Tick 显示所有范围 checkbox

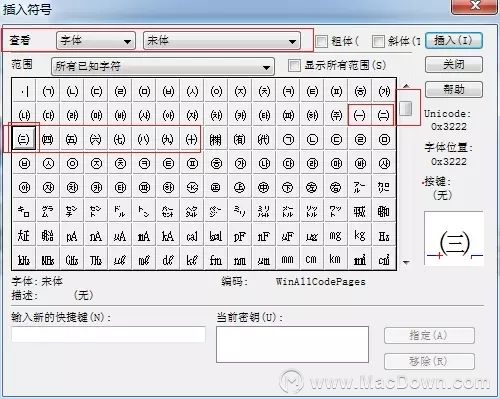(294, 65)
